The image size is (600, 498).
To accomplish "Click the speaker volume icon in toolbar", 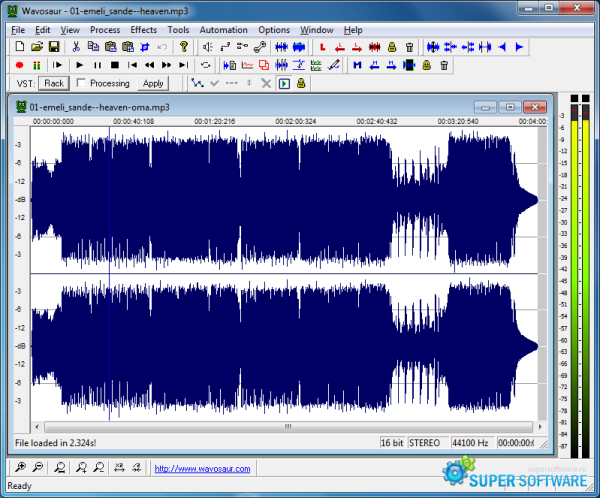I will tap(208, 47).
